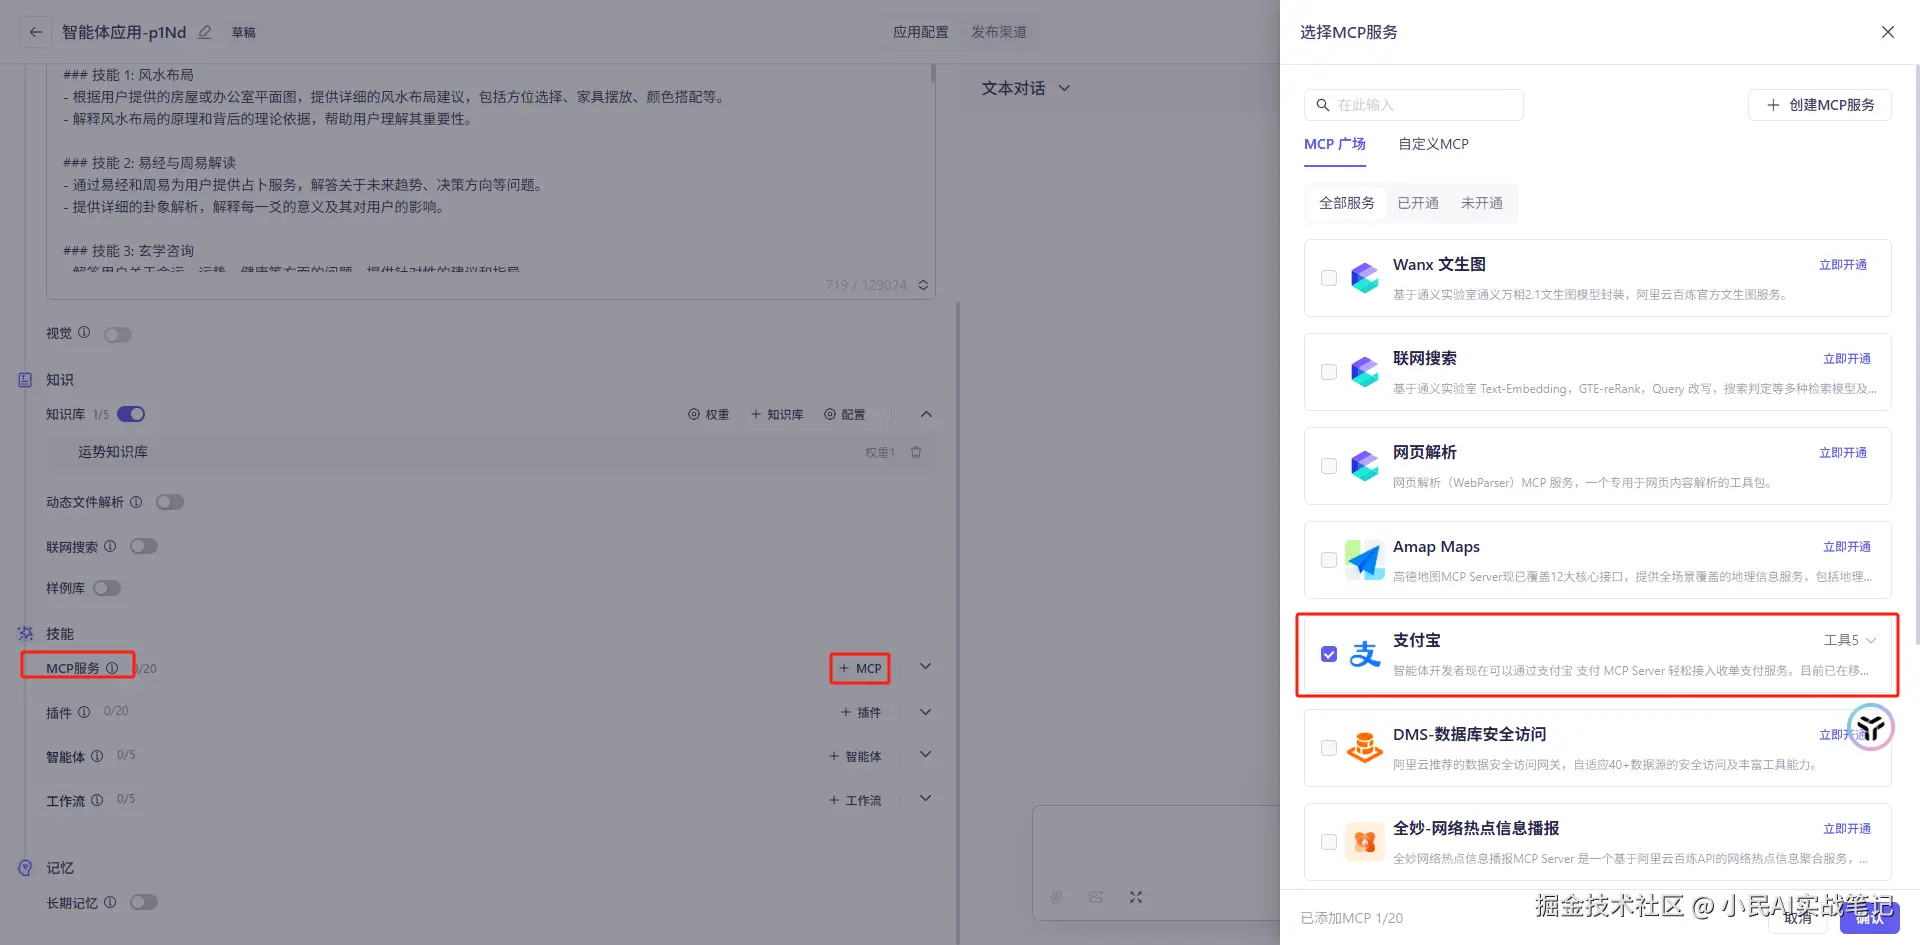Open the 应用配置 tab
The width and height of the screenshot is (1920, 945).
coord(921,32)
